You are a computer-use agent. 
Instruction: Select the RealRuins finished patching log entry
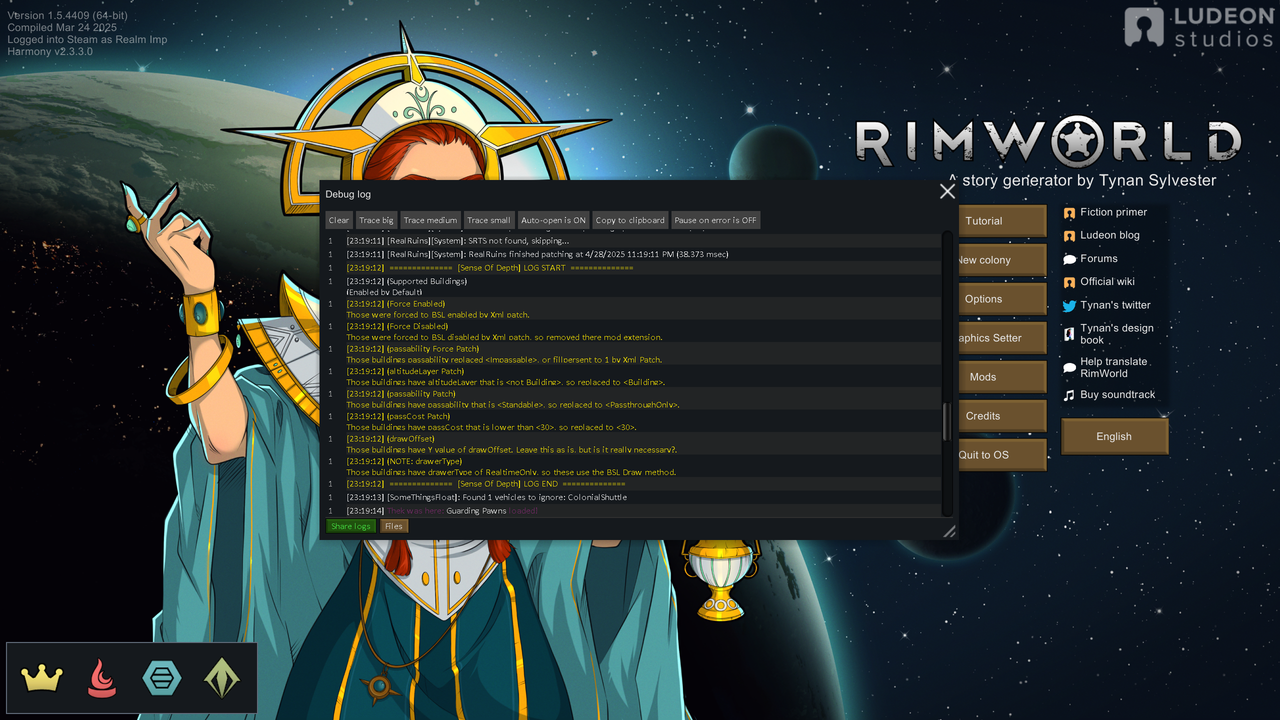(634, 254)
